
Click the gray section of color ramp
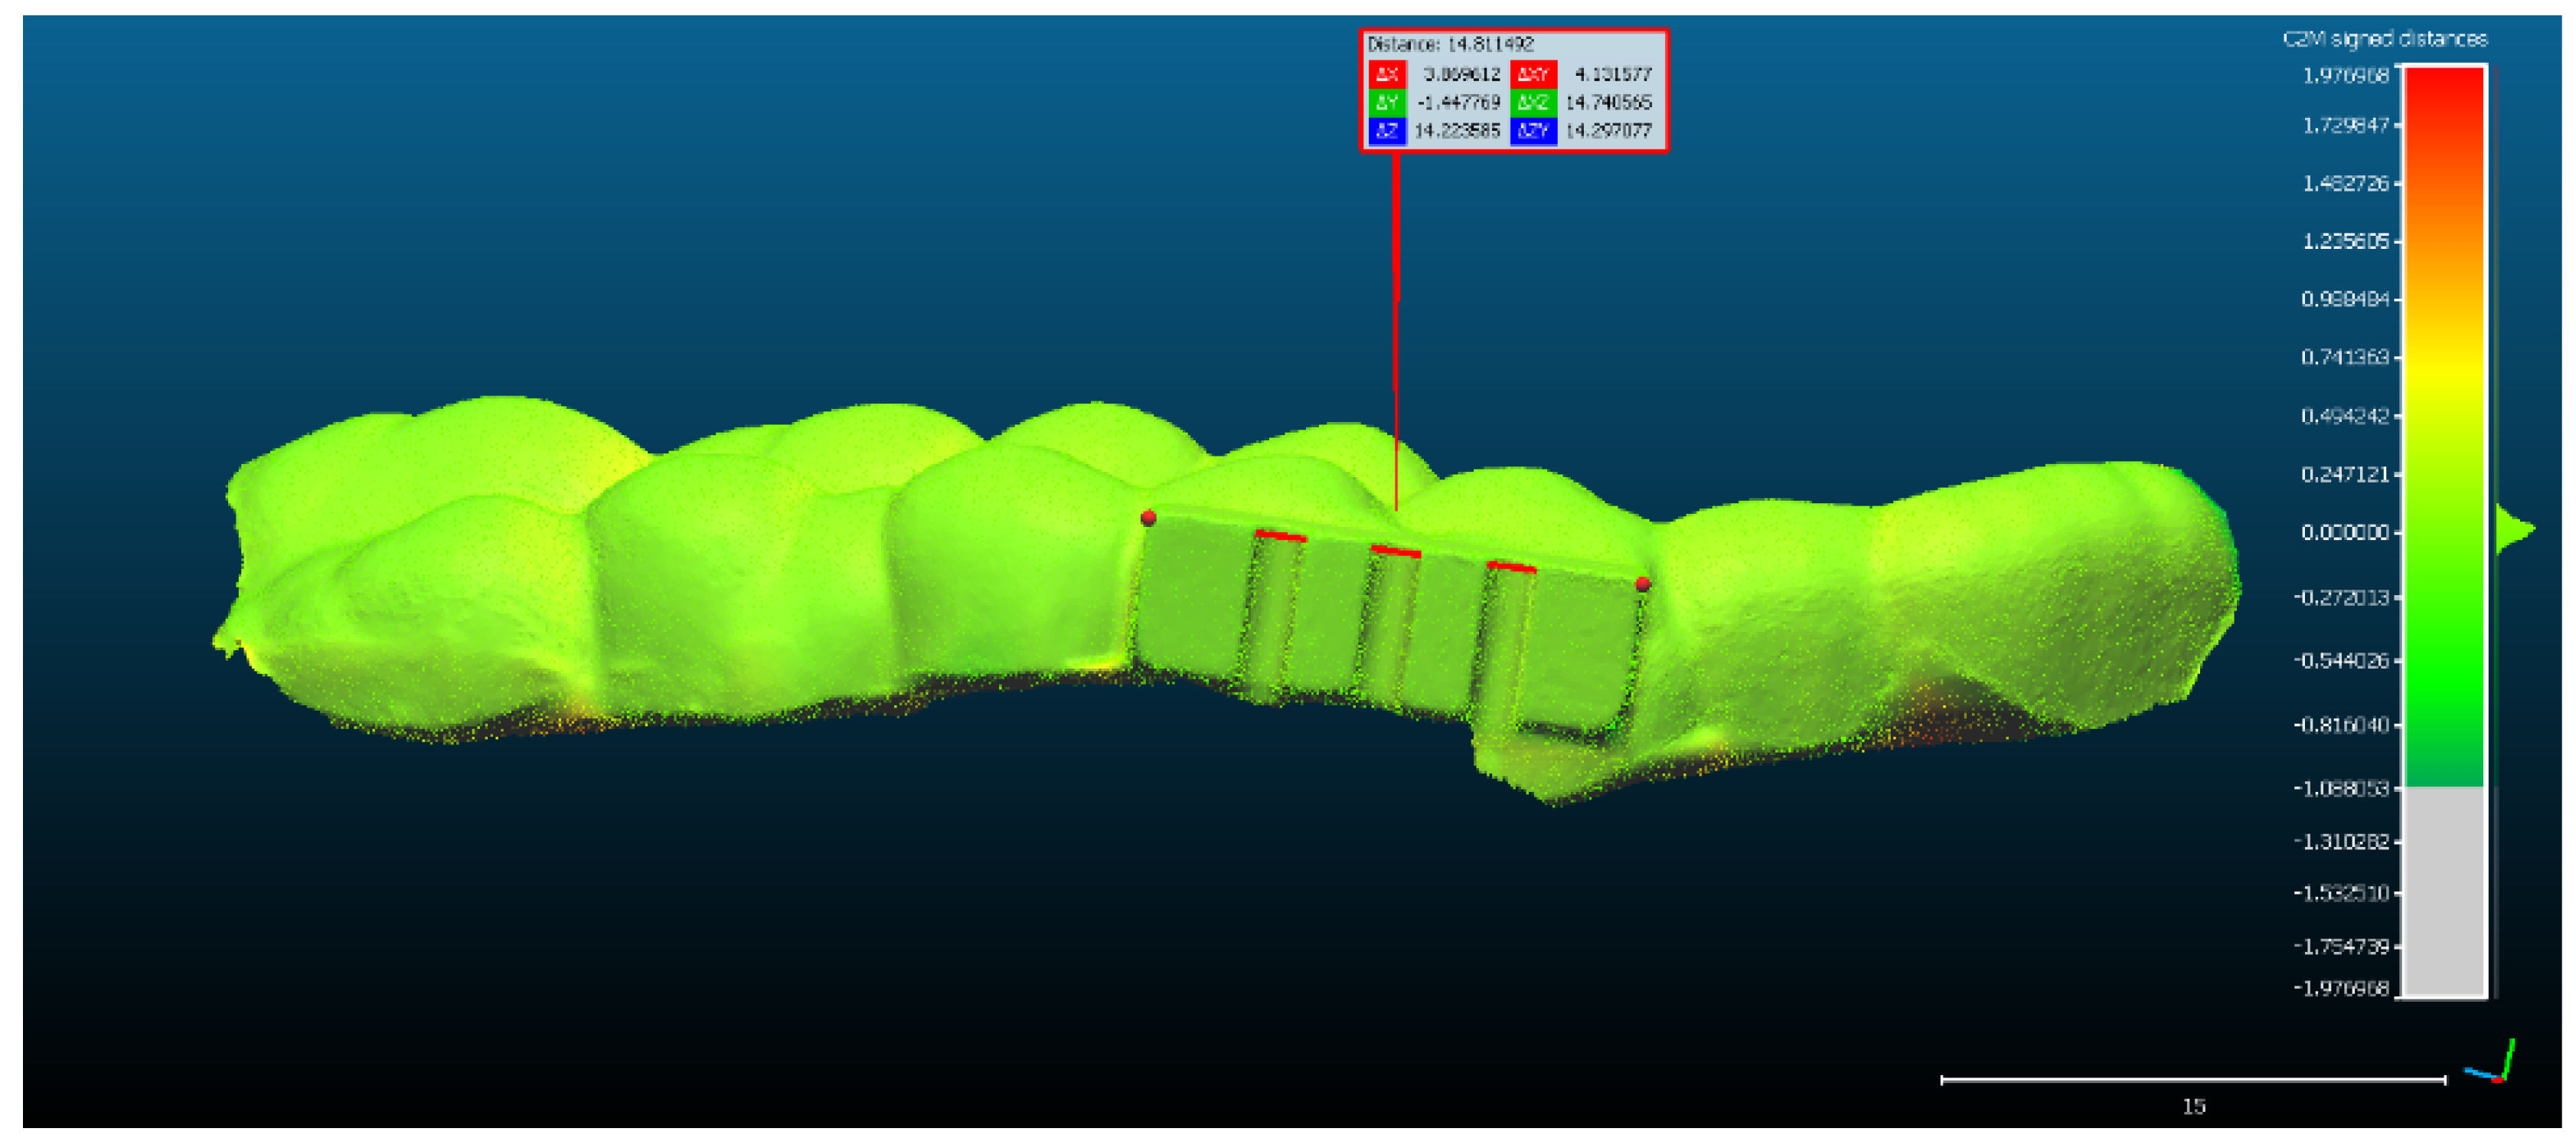point(2444,890)
